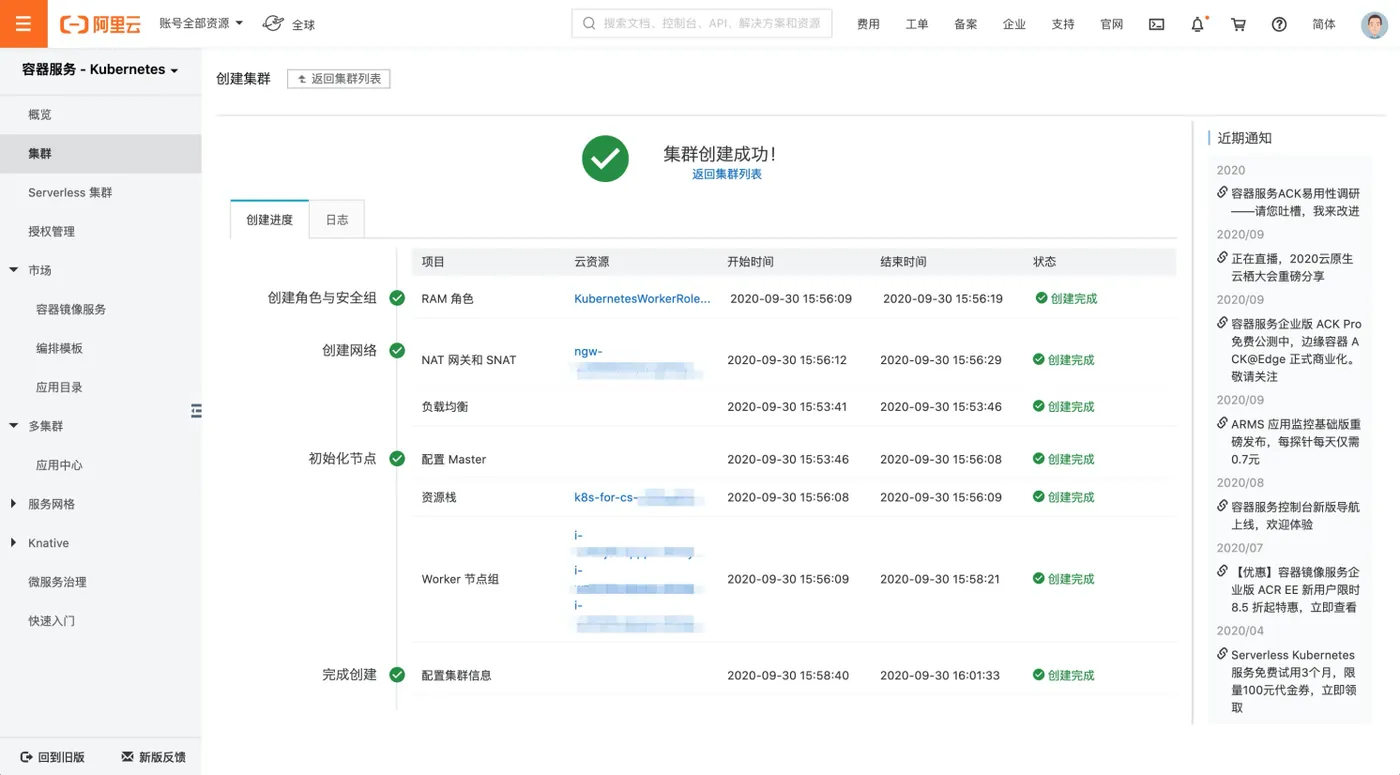The height and width of the screenshot is (775, 1400).
Task: Open the shopping cart icon
Action: pos(1238,24)
